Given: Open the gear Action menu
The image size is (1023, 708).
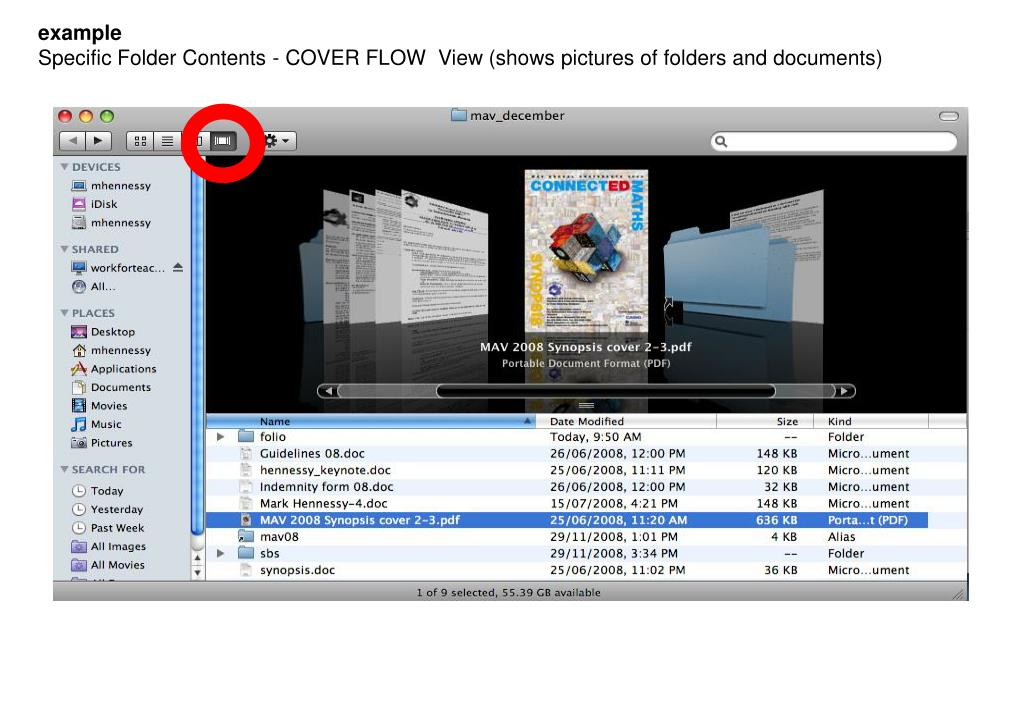Looking at the screenshot, I should [278, 141].
